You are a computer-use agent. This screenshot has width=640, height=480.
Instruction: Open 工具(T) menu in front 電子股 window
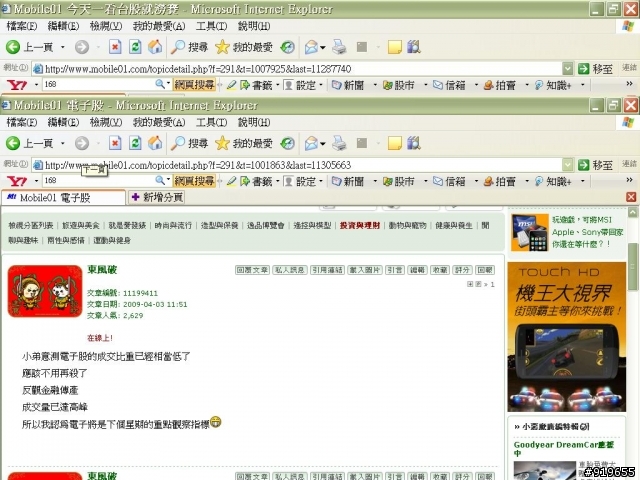click(211, 122)
